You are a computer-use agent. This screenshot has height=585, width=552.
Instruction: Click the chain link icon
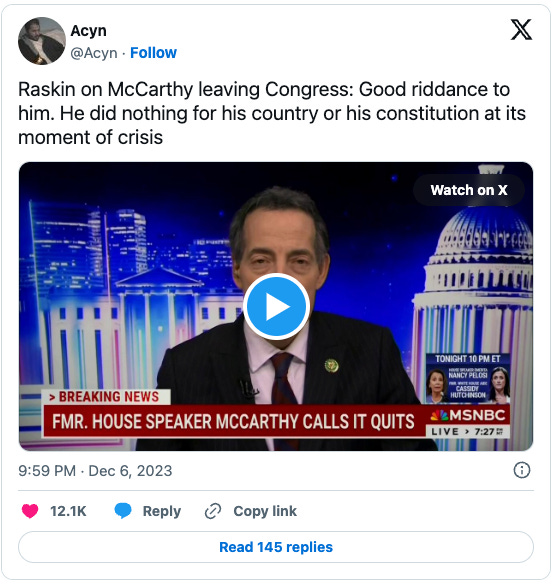pos(213,511)
